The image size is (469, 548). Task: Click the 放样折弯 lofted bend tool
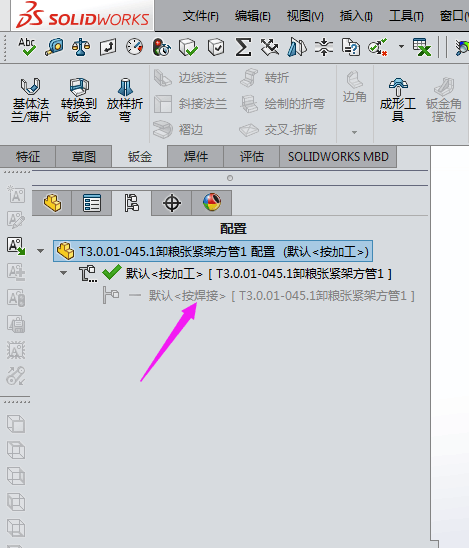click(125, 100)
